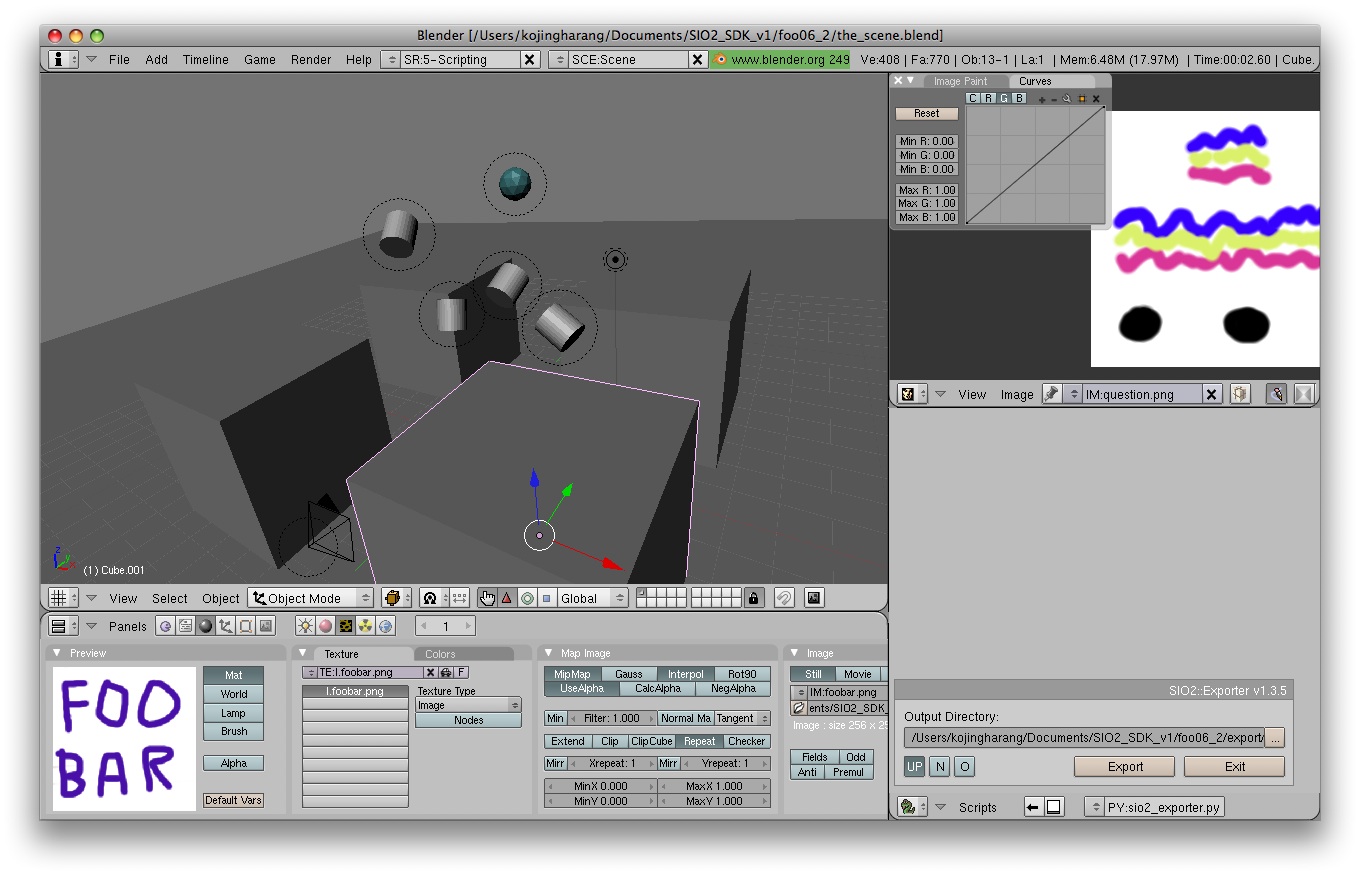Click the zoom in plus icon in Curves panel

pyautogui.click(x=1042, y=99)
